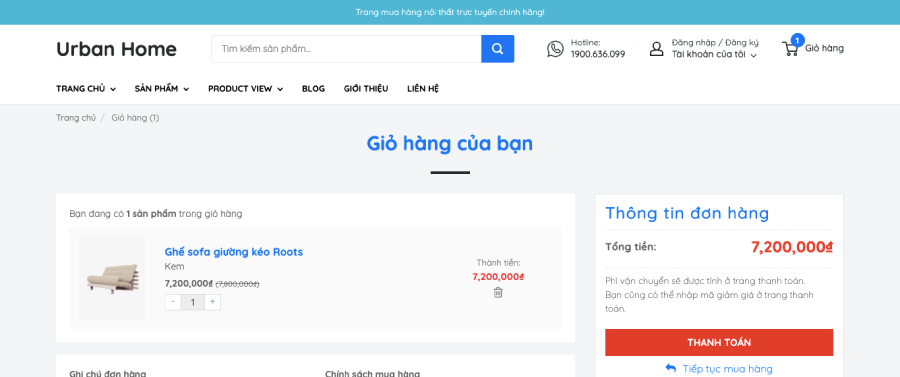Viewport: 900px width, 377px height.
Task: Focus the Tìm kiếm sản phẩm search box
Action: (346, 49)
